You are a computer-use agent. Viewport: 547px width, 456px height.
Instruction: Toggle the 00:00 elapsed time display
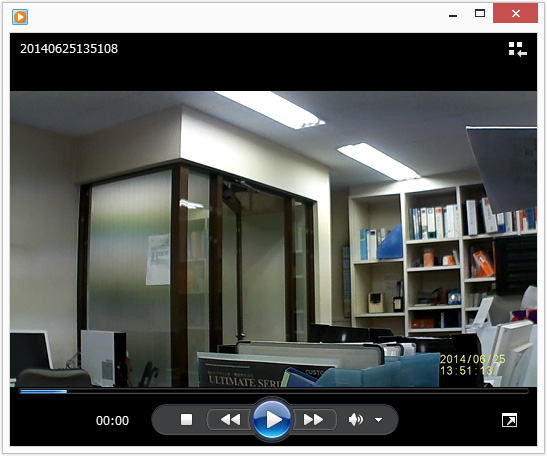click(x=112, y=420)
